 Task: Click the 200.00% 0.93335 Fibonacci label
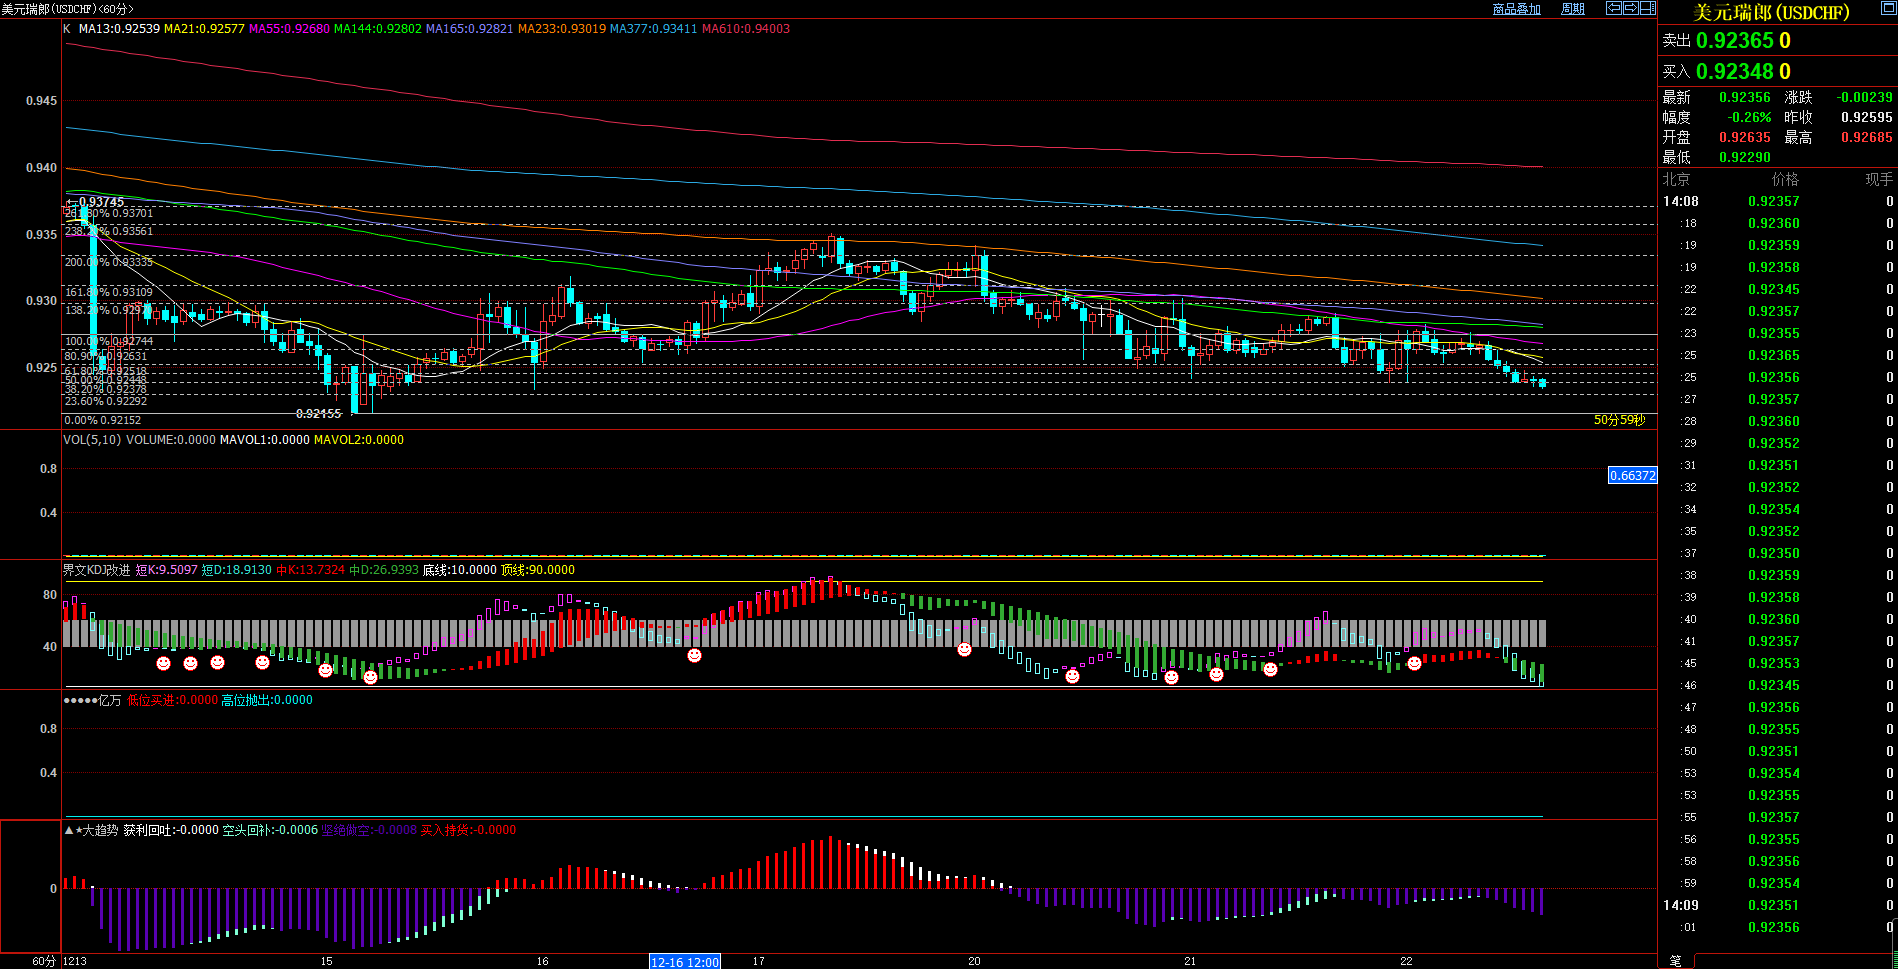(x=109, y=262)
